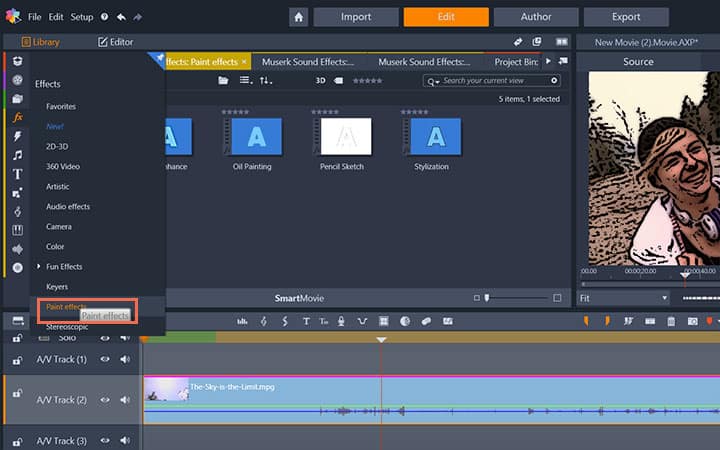Open the File menu
Screen dimensions: 720x450
[x=34, y=17]
